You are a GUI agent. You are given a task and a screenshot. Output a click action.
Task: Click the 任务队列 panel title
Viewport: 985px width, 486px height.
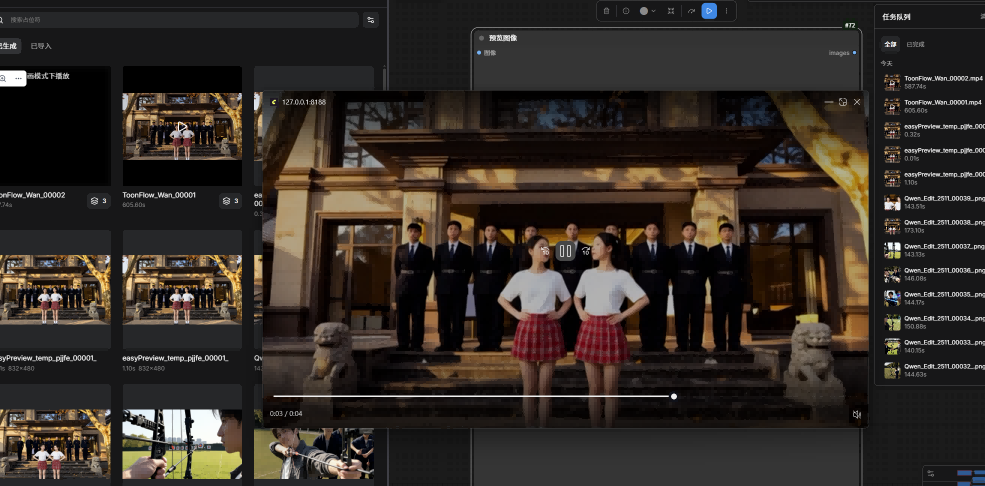click(896, 17)
